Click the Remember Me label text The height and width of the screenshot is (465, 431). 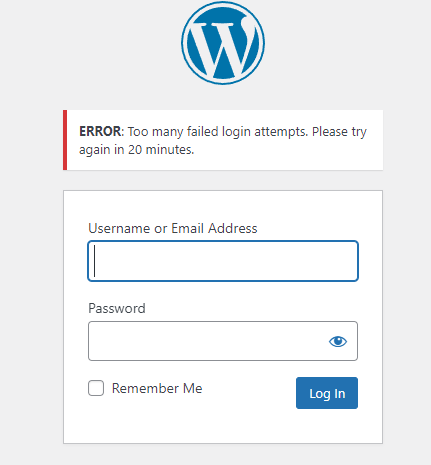click(x=157, y=388)
